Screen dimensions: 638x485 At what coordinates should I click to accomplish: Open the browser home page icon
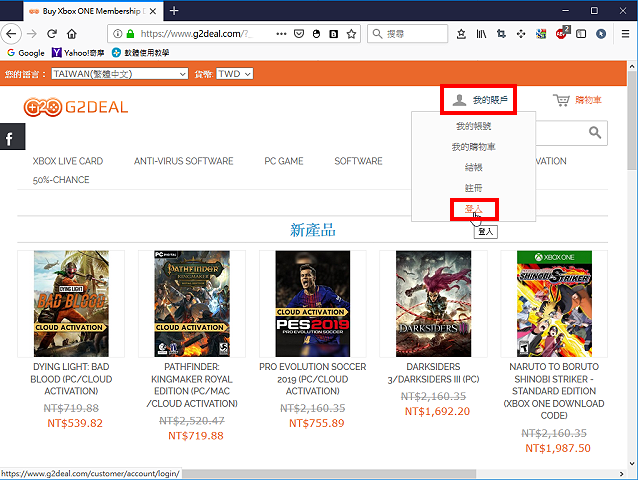coord(72,34)
